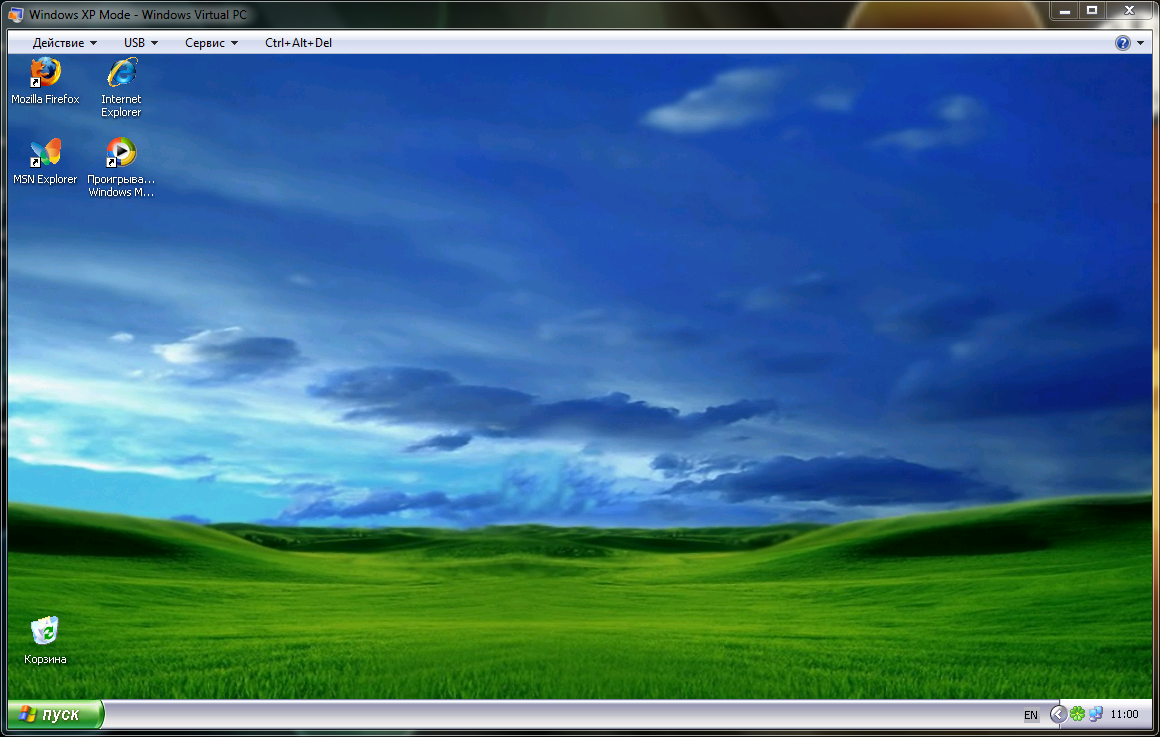Open the Действие dropdown menu

(x=64, y=43)
